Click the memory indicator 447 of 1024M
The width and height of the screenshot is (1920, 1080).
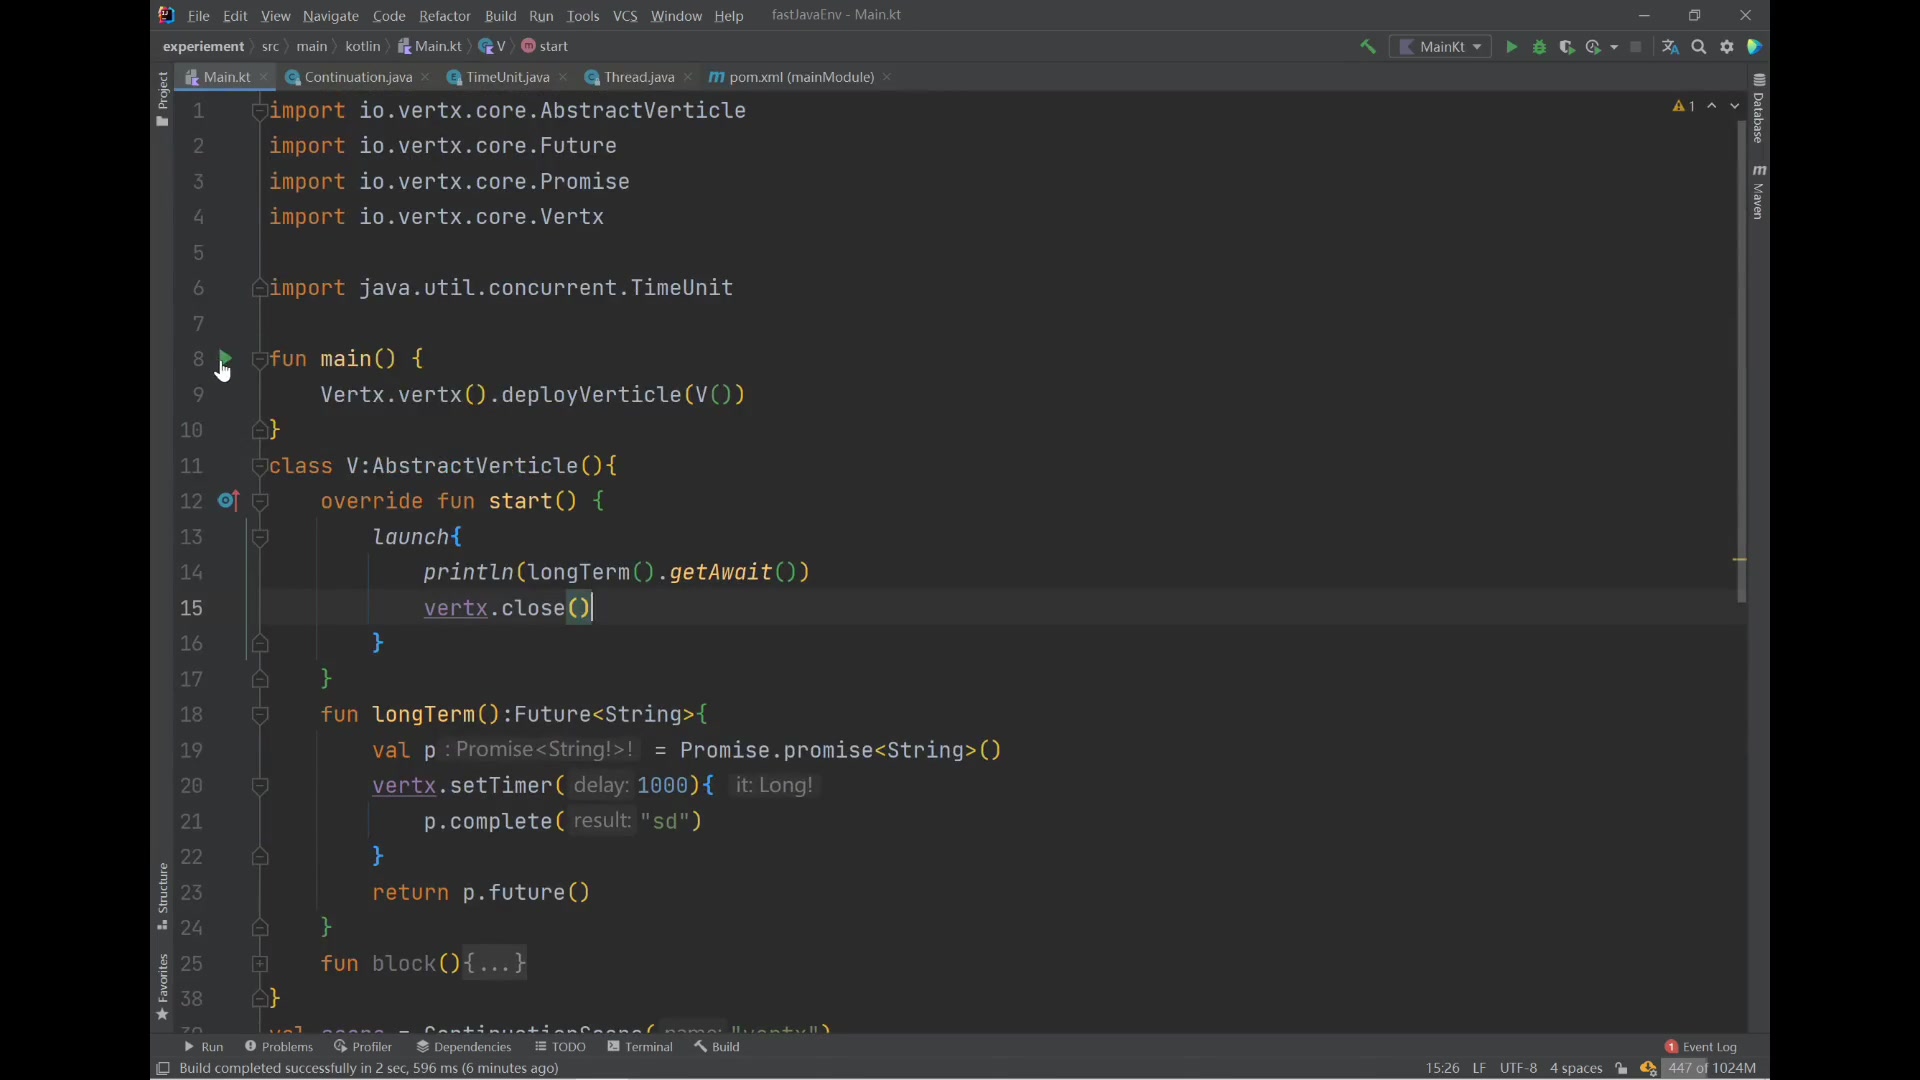click(x=1712, y=1069)
